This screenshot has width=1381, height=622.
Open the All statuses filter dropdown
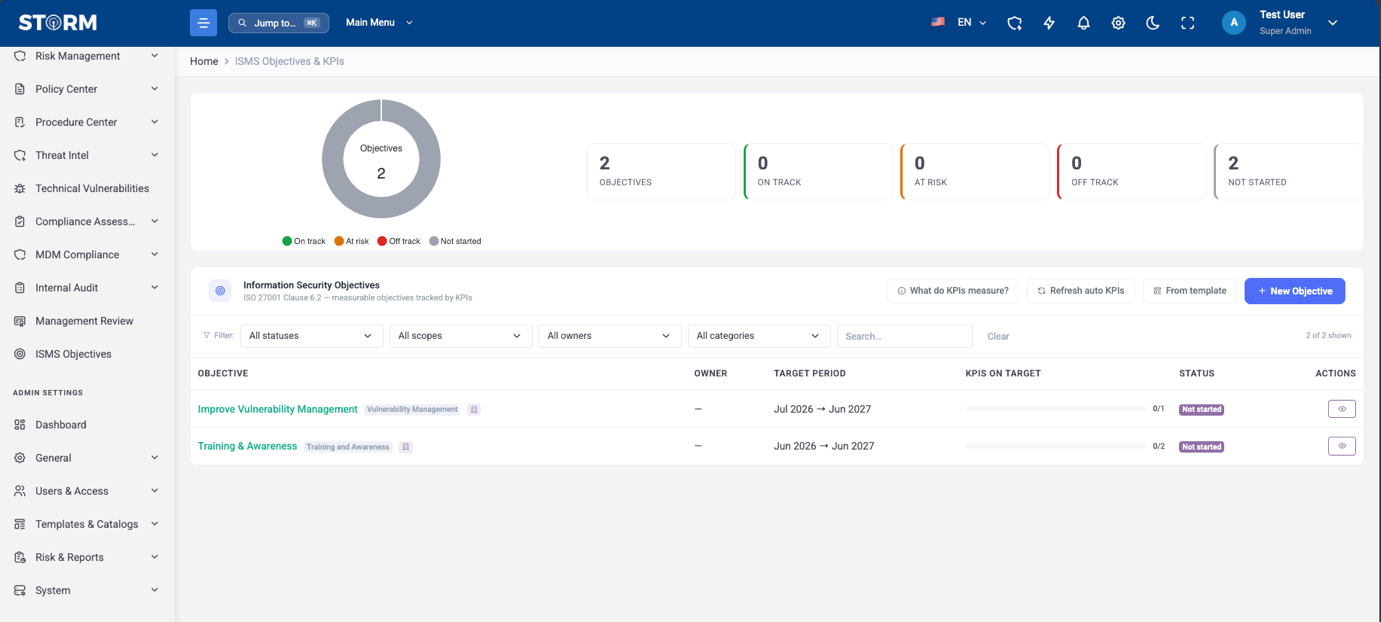coord(311,336)
